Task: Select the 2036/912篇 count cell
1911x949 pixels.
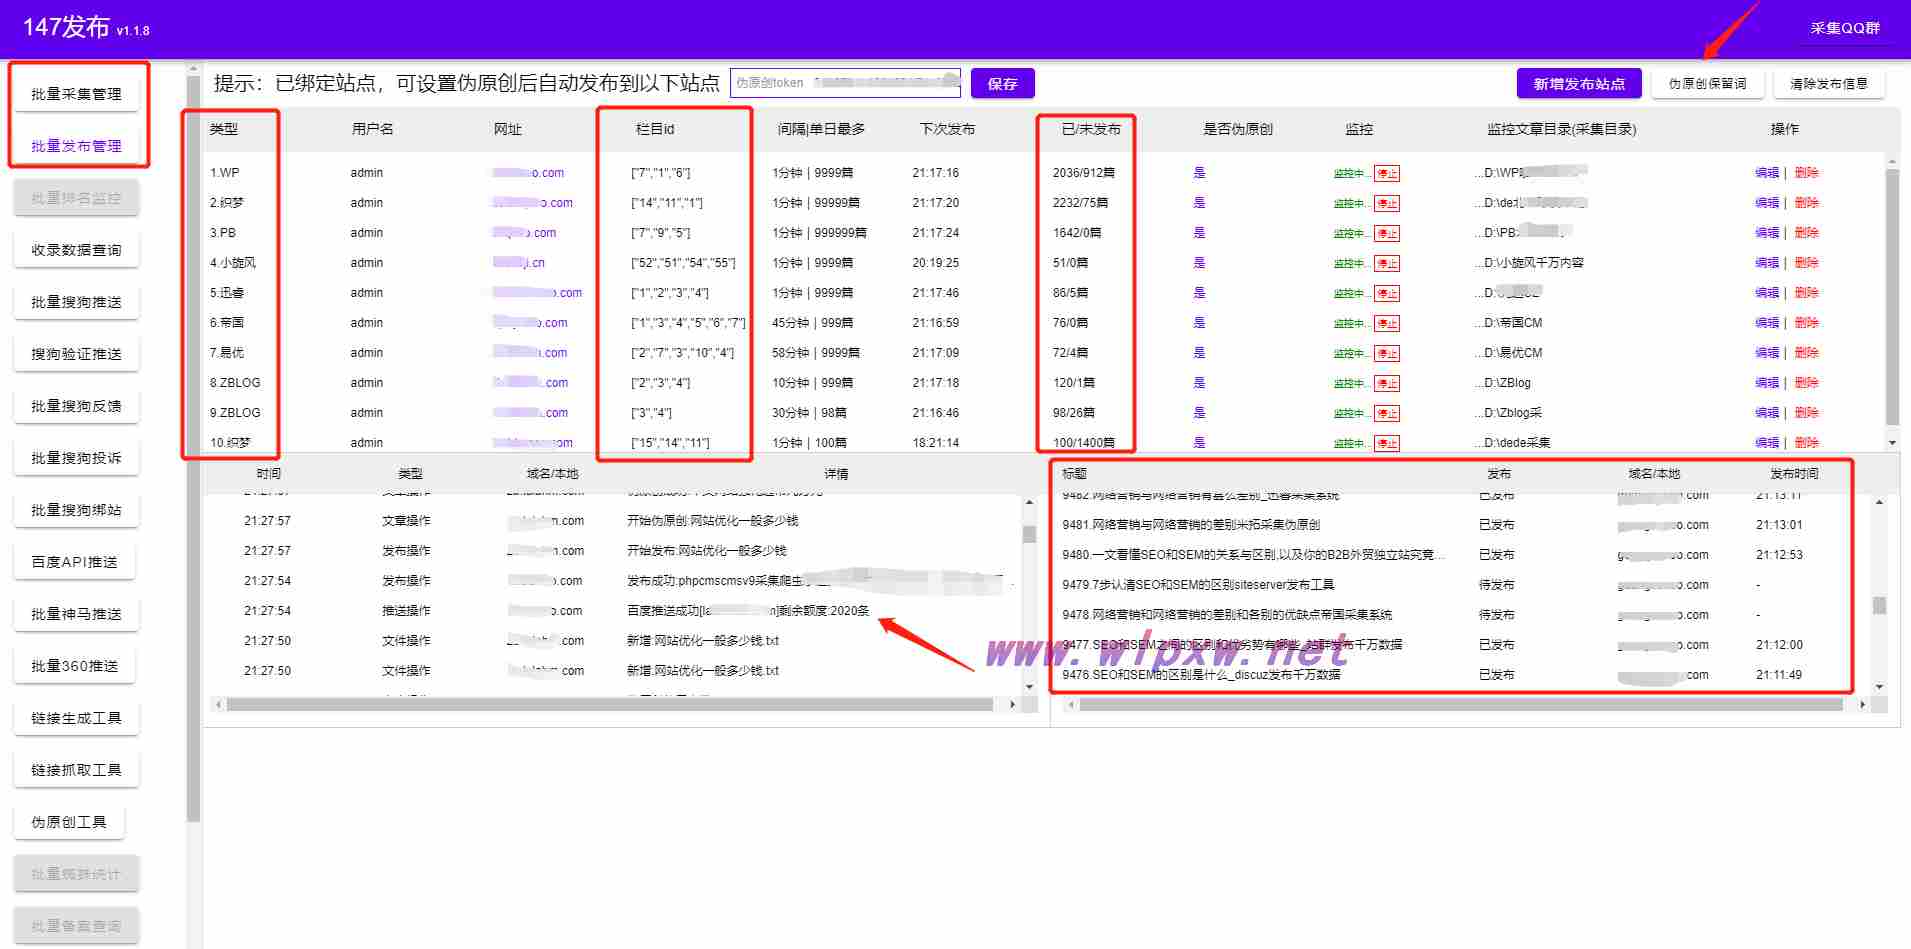Action: coord(1083,173)
